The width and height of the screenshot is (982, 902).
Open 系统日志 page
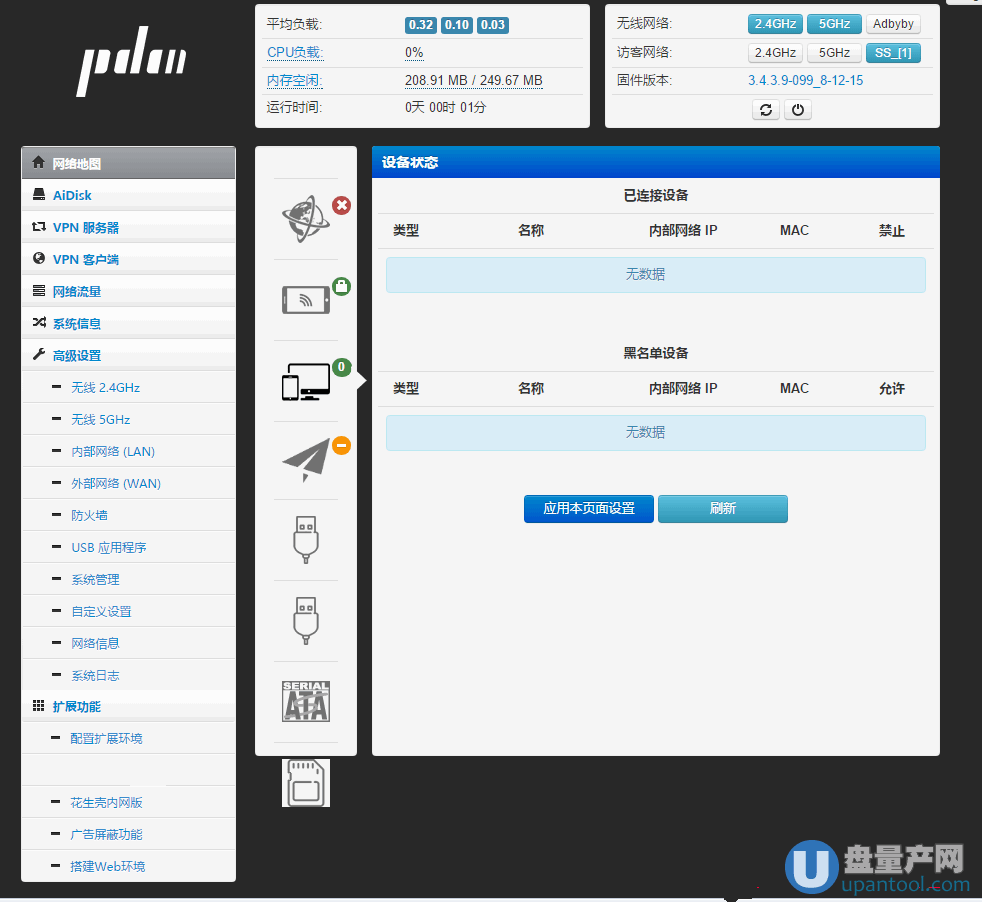pyautogui.click(x=128, y=675)
